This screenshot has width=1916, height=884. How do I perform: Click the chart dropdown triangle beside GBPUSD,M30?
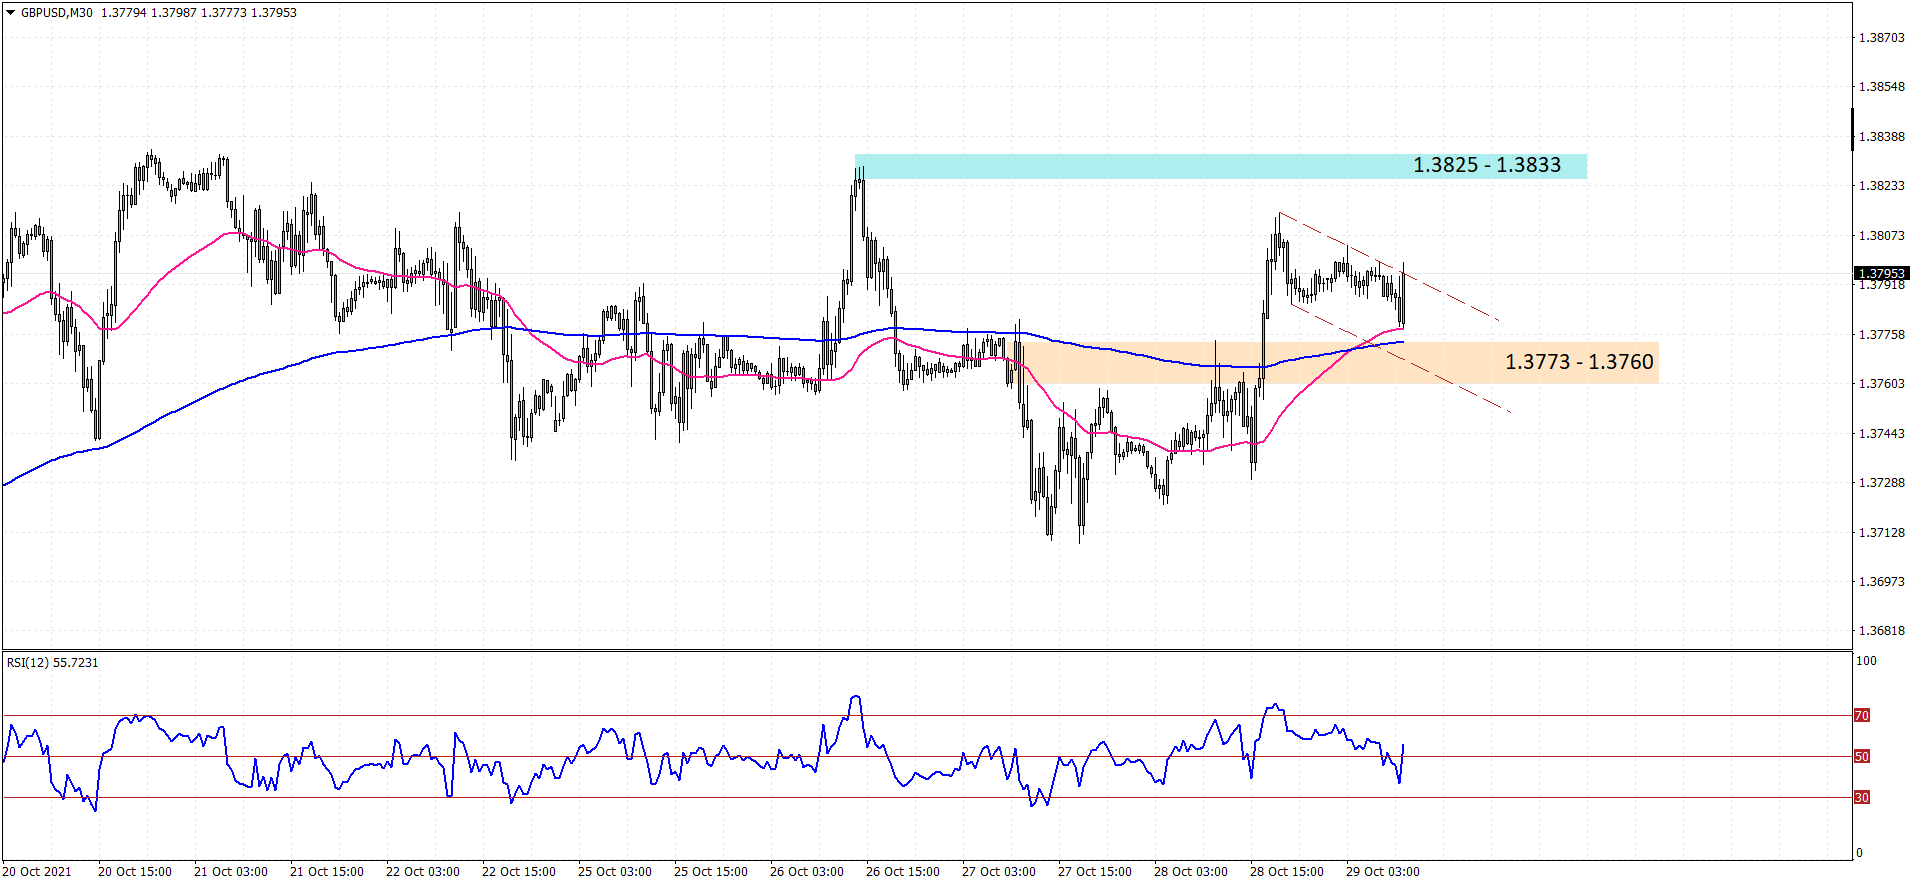(x=10, y=13)
